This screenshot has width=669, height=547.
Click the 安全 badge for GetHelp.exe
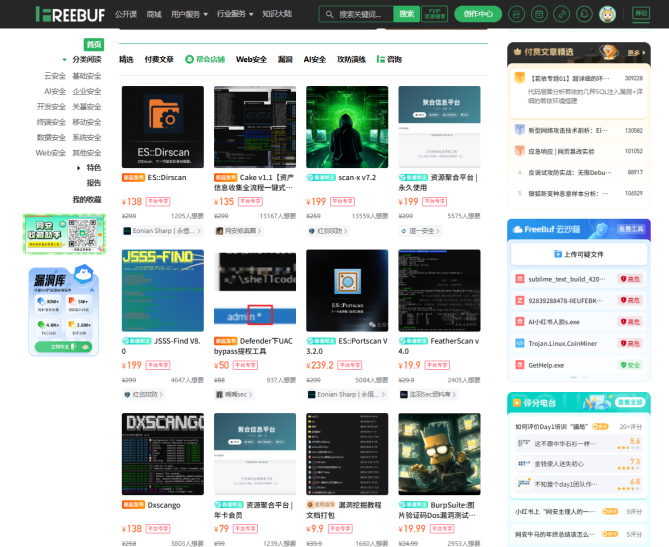click(x=630, y=365)
